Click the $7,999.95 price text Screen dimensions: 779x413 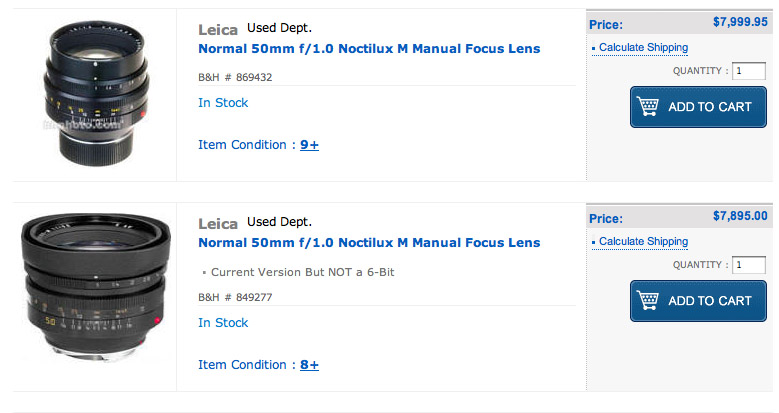click(740, 22)
